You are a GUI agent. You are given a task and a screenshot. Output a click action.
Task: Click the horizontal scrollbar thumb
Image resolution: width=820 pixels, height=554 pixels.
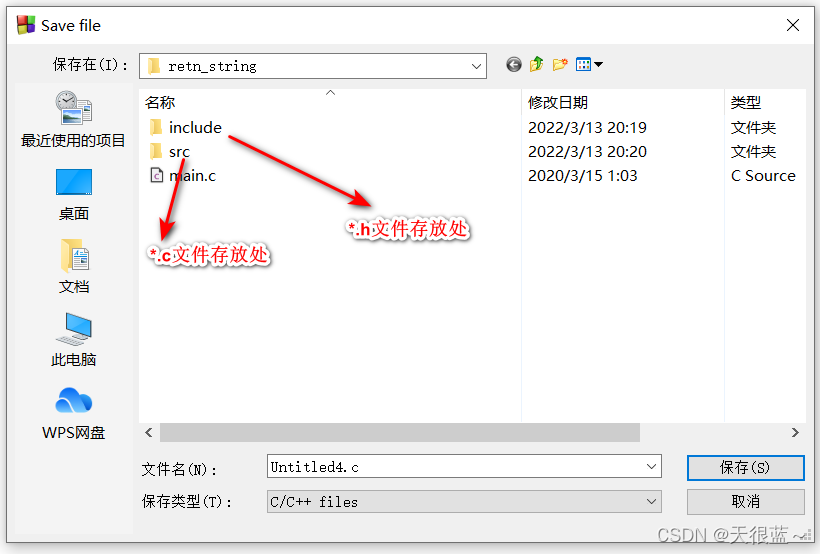point(400,432)
